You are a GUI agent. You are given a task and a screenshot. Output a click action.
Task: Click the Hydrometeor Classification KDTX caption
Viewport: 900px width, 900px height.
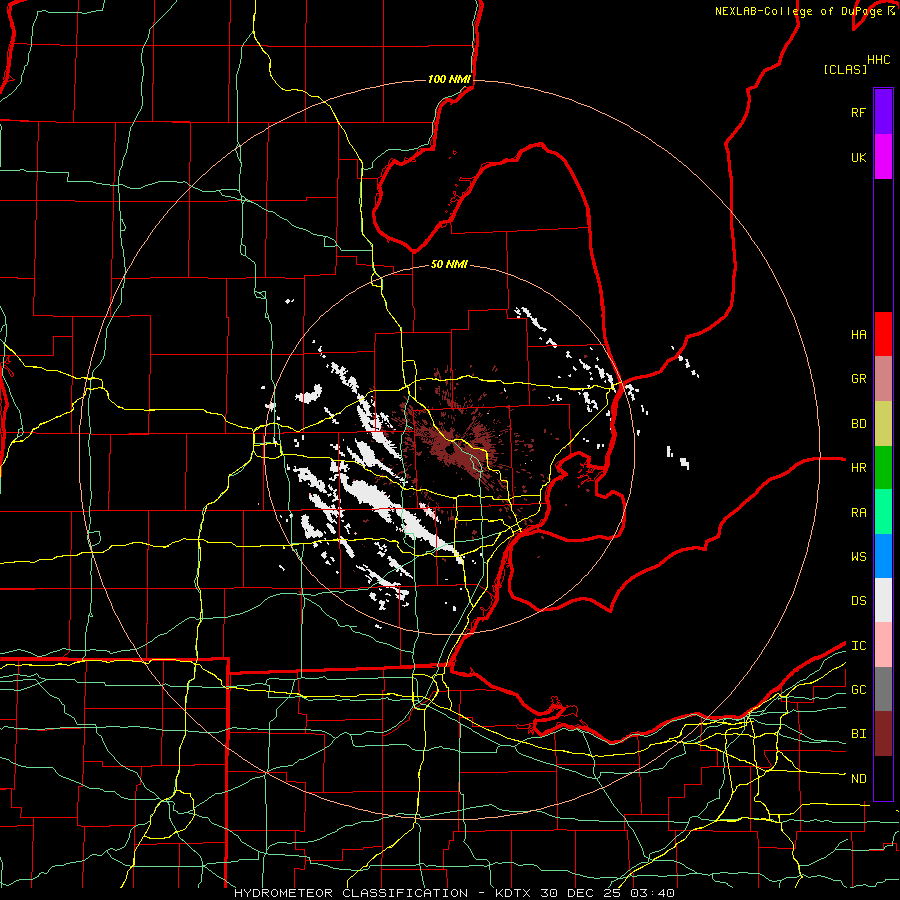click(455, 893)
